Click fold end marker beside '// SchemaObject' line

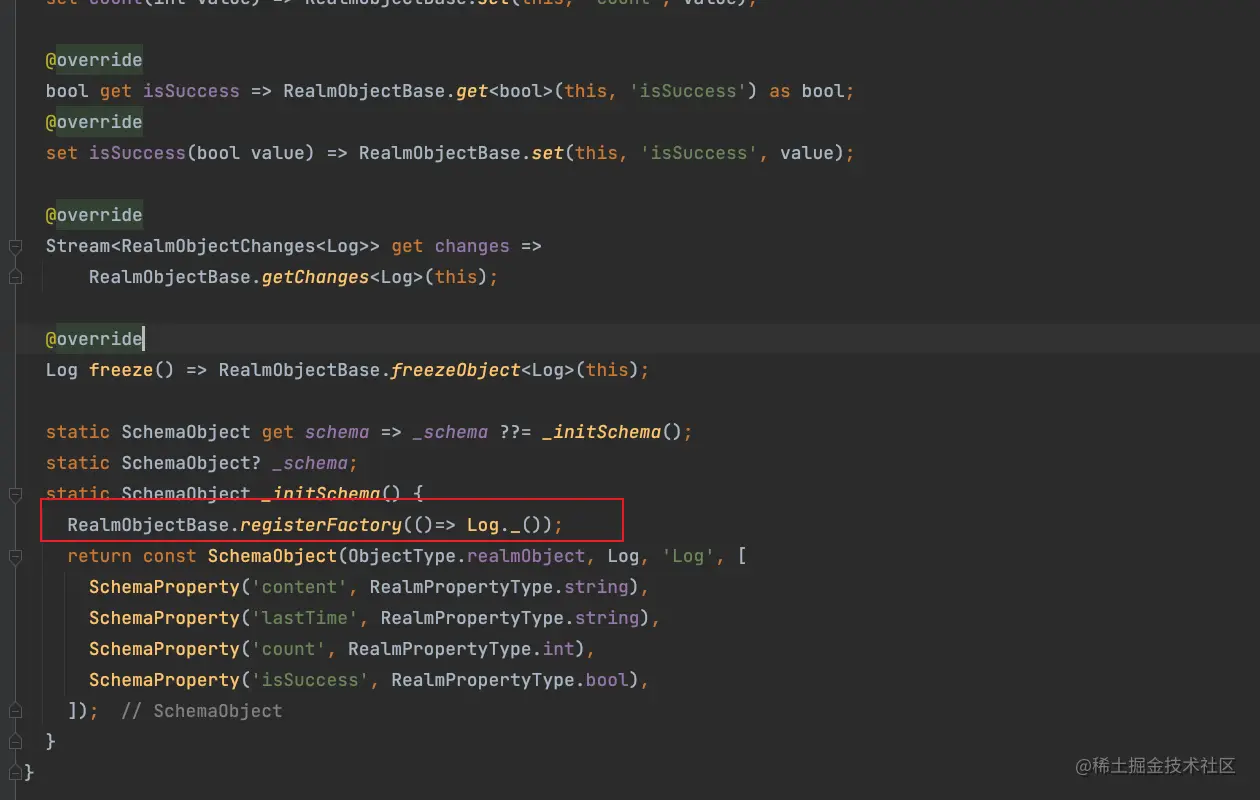[x=15, y=711]
